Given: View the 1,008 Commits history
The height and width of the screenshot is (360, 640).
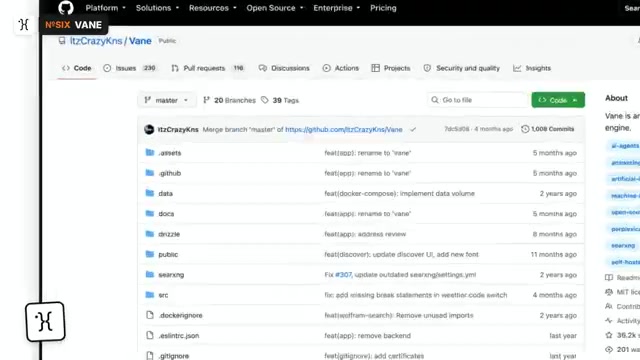Looking at the screenshot, I should (x=547, y=129).
